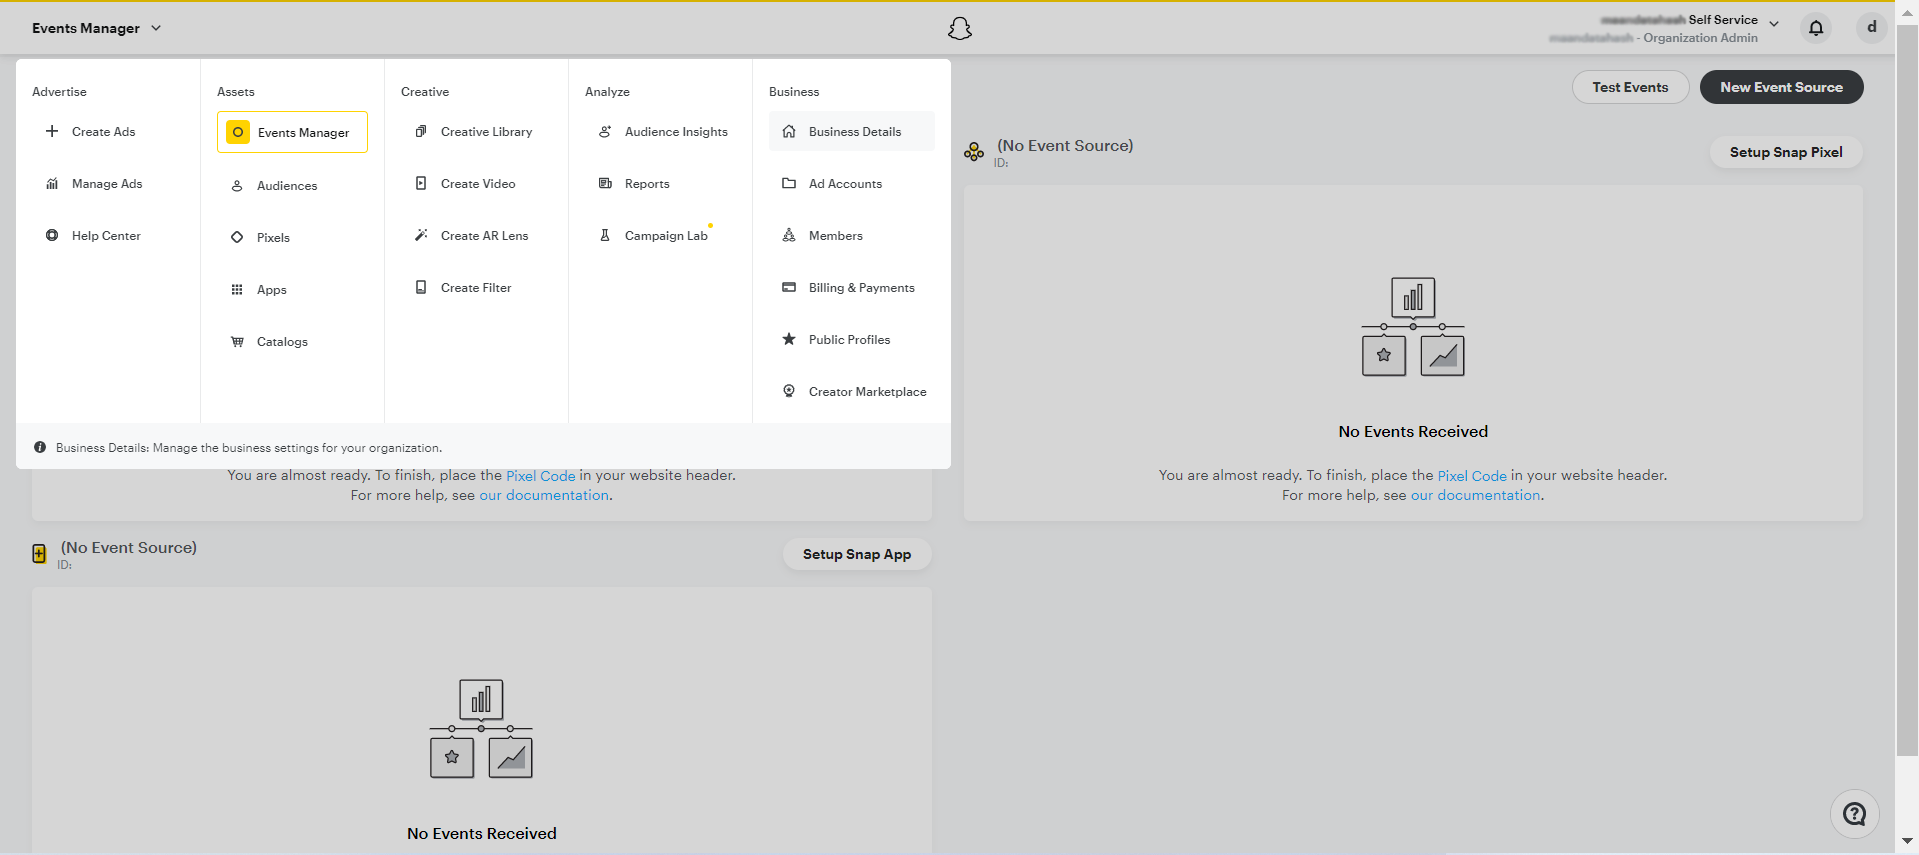Open Members menu item

(x=852, y=235)
